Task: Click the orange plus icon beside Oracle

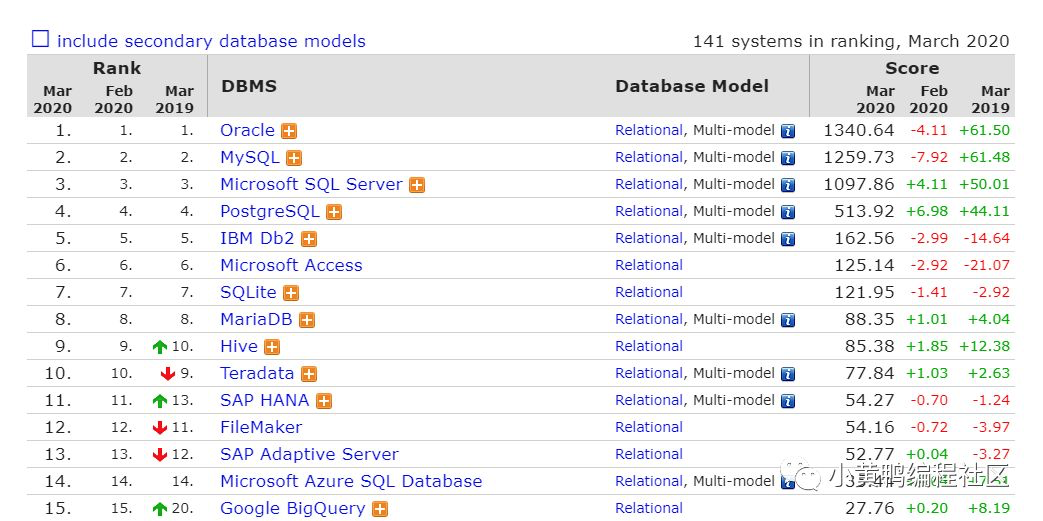Action: tap(289, 131)
